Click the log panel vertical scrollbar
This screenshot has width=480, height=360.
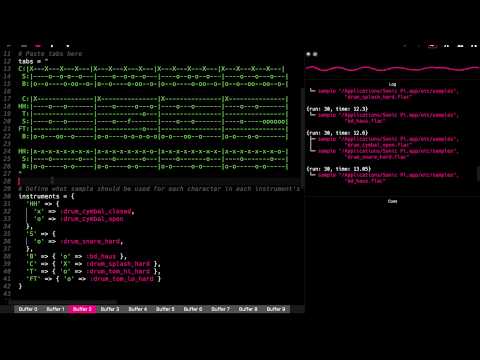[478, 173]
